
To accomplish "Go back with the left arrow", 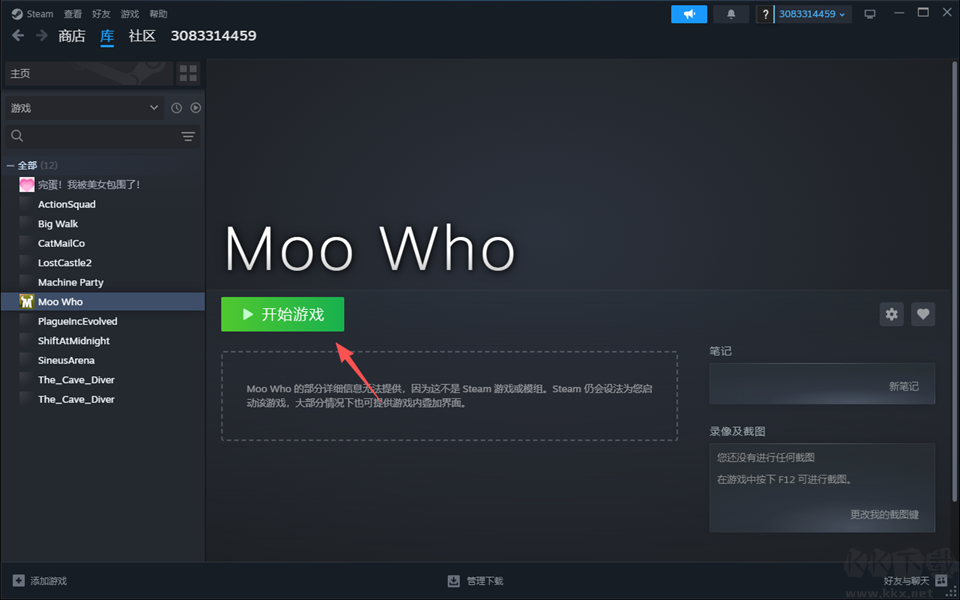I will point(18,36).
